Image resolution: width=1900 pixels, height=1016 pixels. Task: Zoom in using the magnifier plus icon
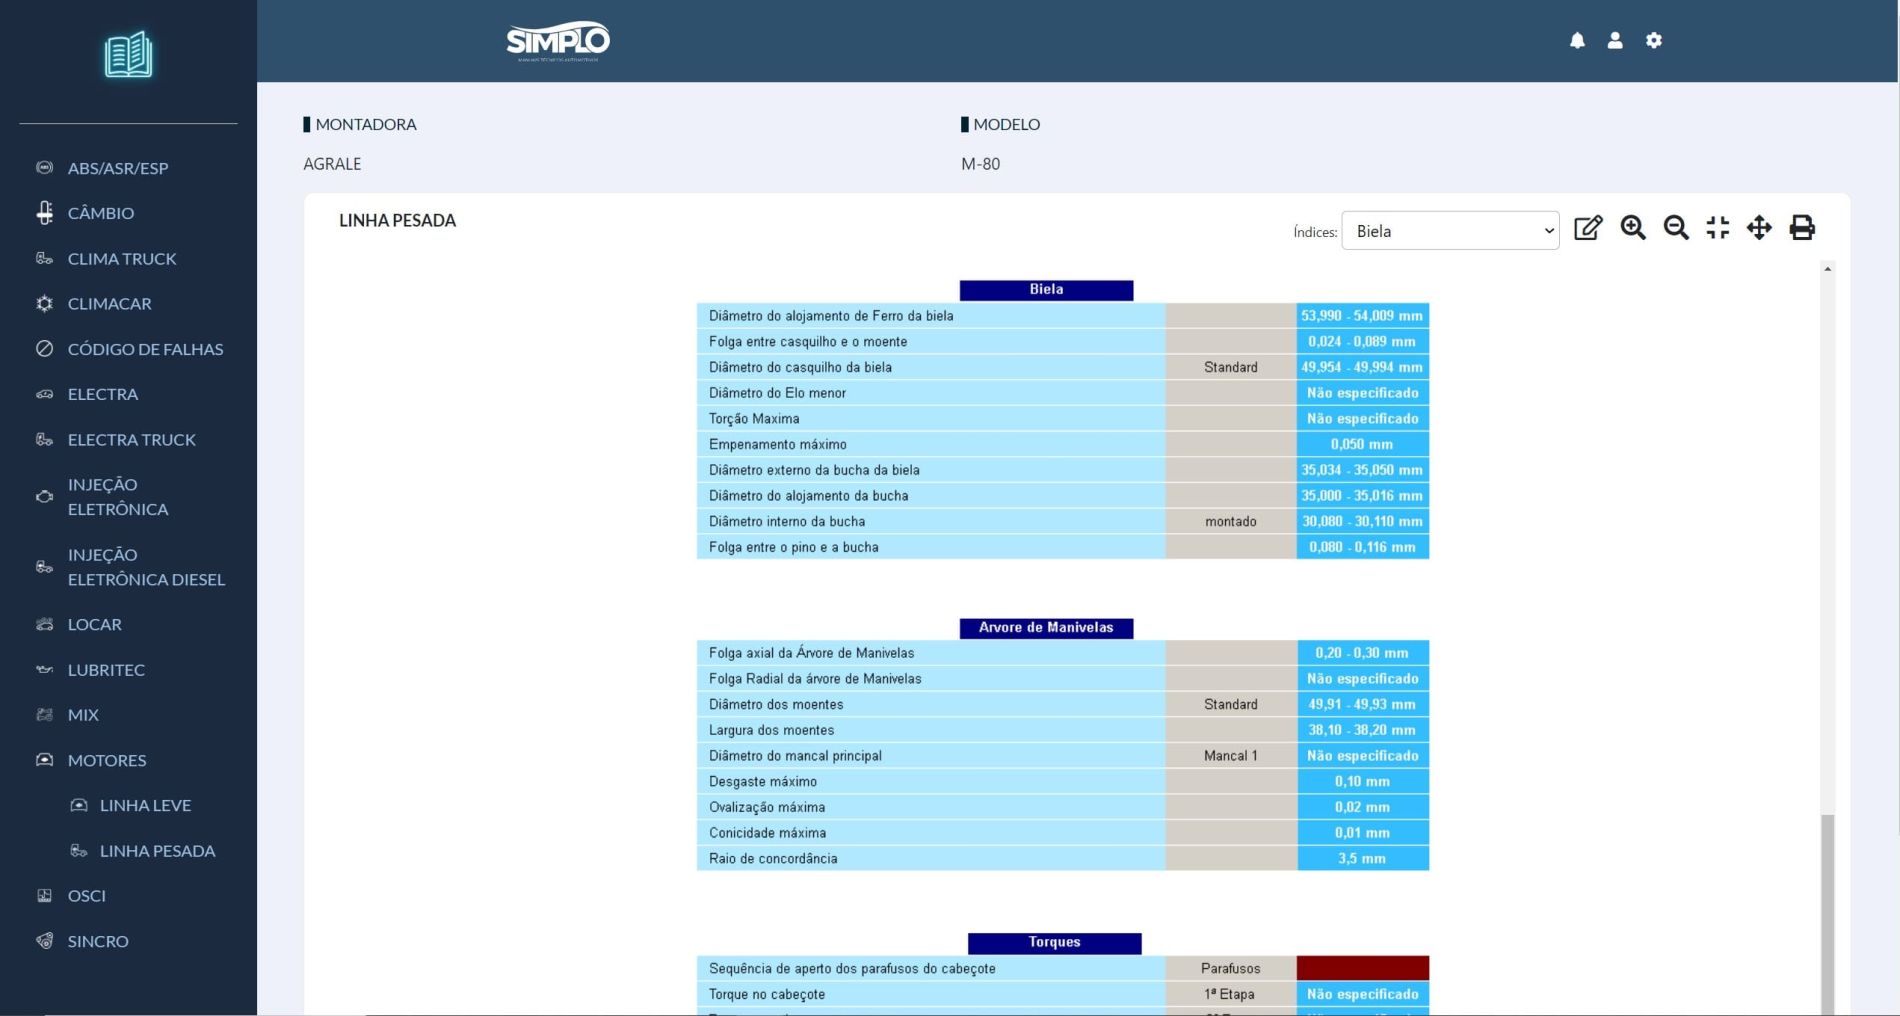pyautogui.click(x=1633, y=228)
